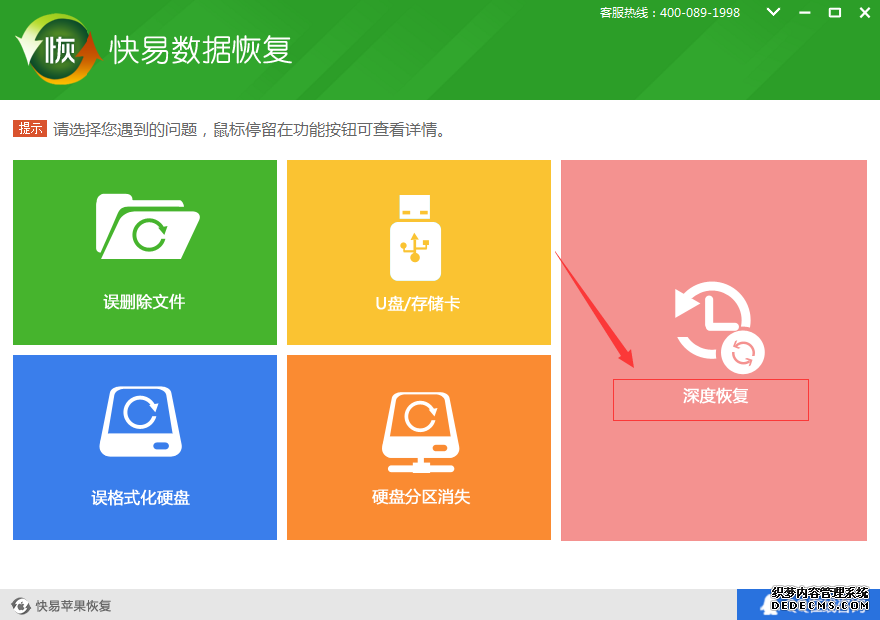
Task: Close the 快易数据恢复 window
Action: point(865,12)
